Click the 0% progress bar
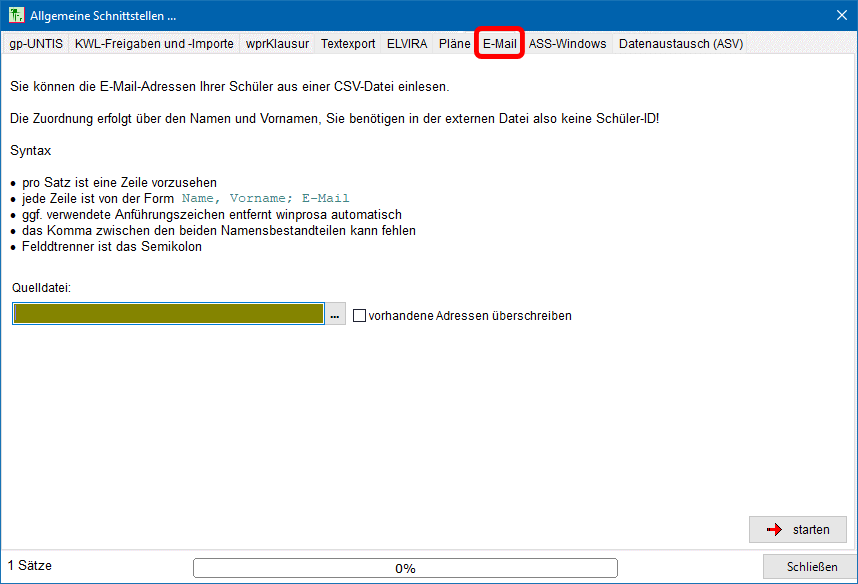This screenshot has height=584, width=858. [x=405, y=568]
